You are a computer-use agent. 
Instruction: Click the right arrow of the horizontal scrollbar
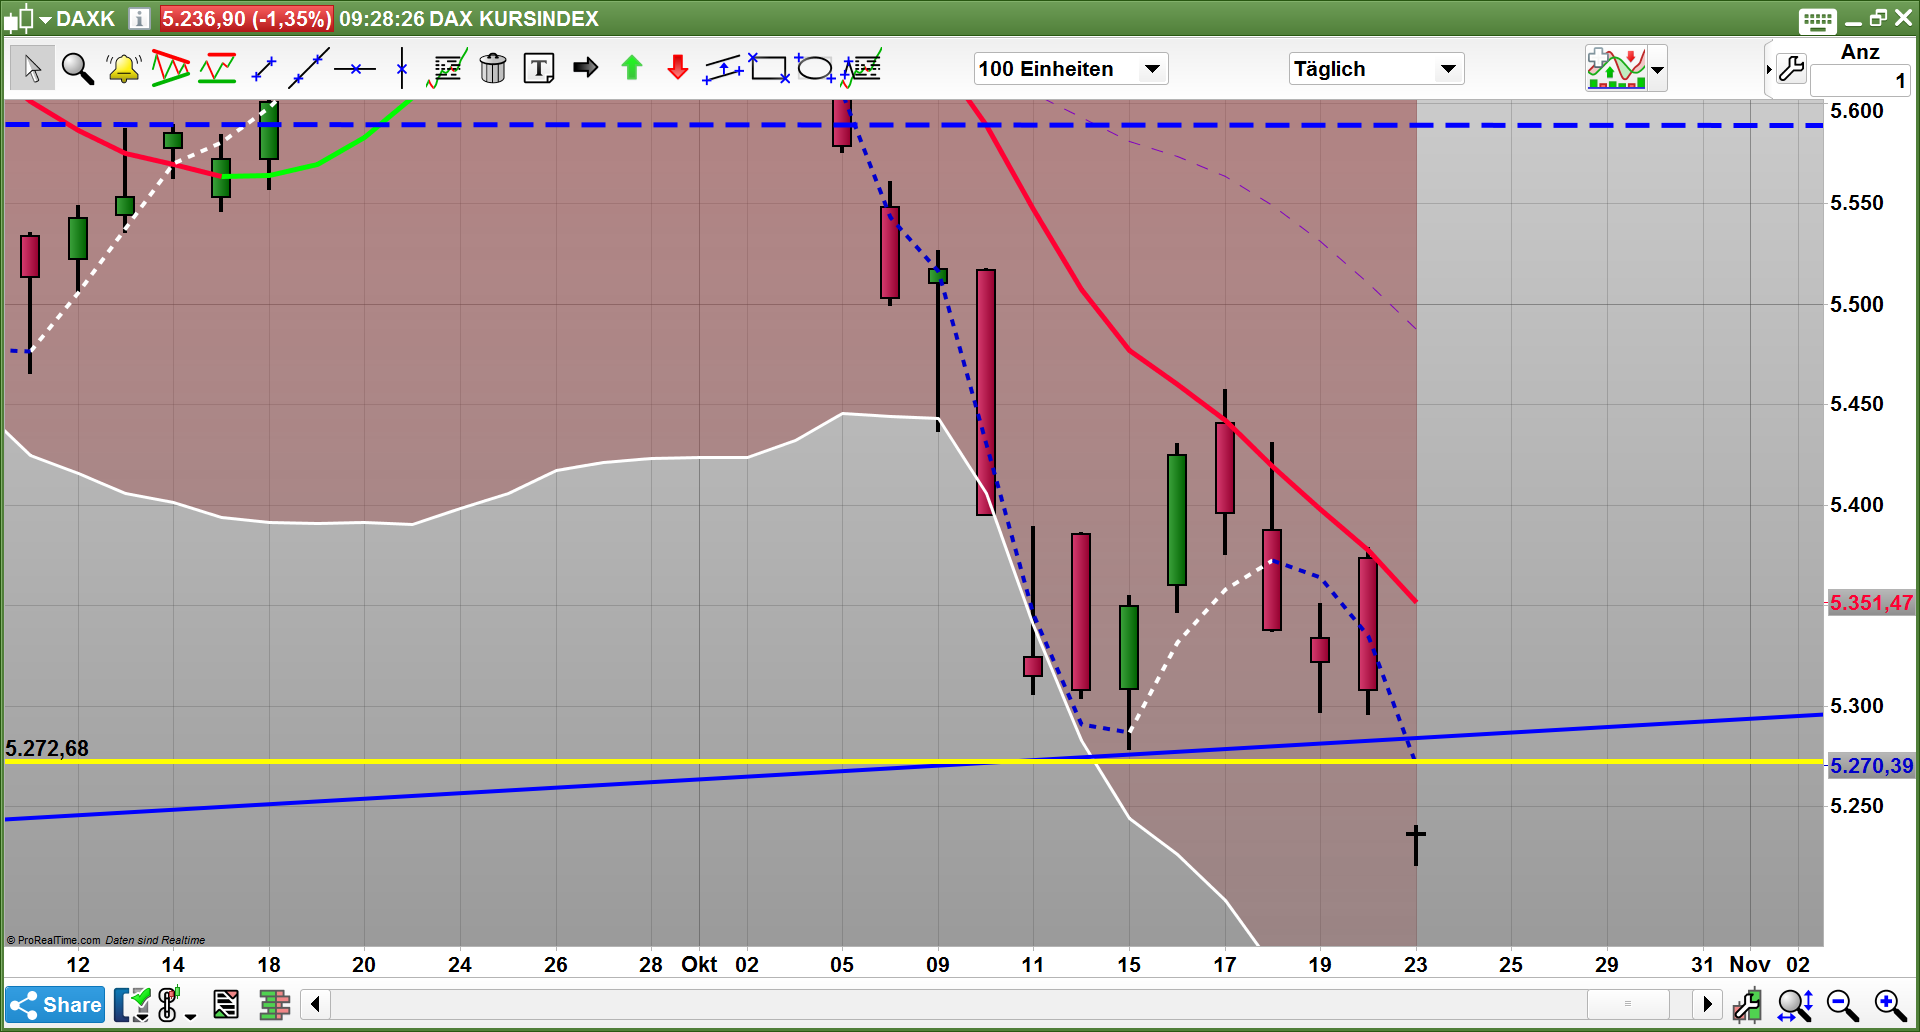1707,1004
